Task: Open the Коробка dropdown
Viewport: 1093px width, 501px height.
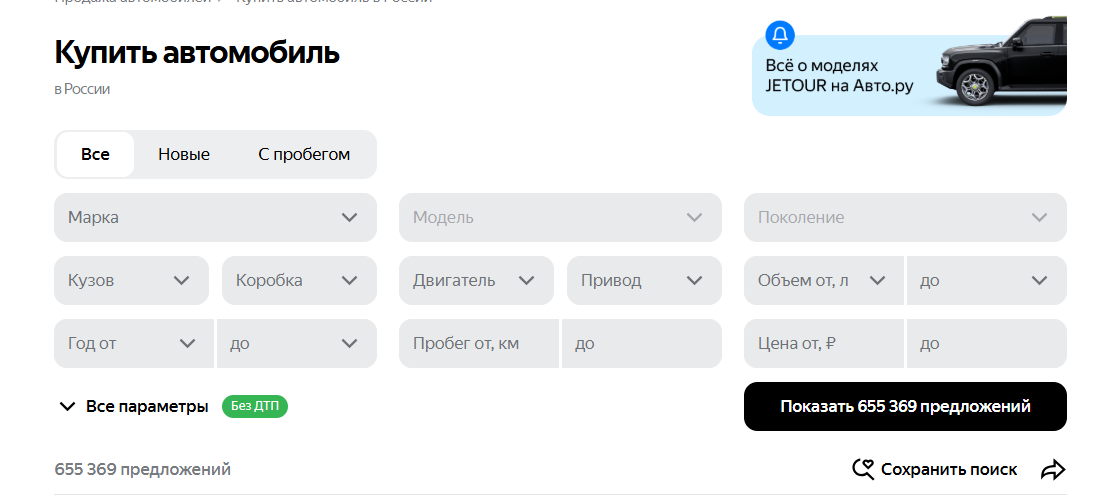Action: (299, 280)
